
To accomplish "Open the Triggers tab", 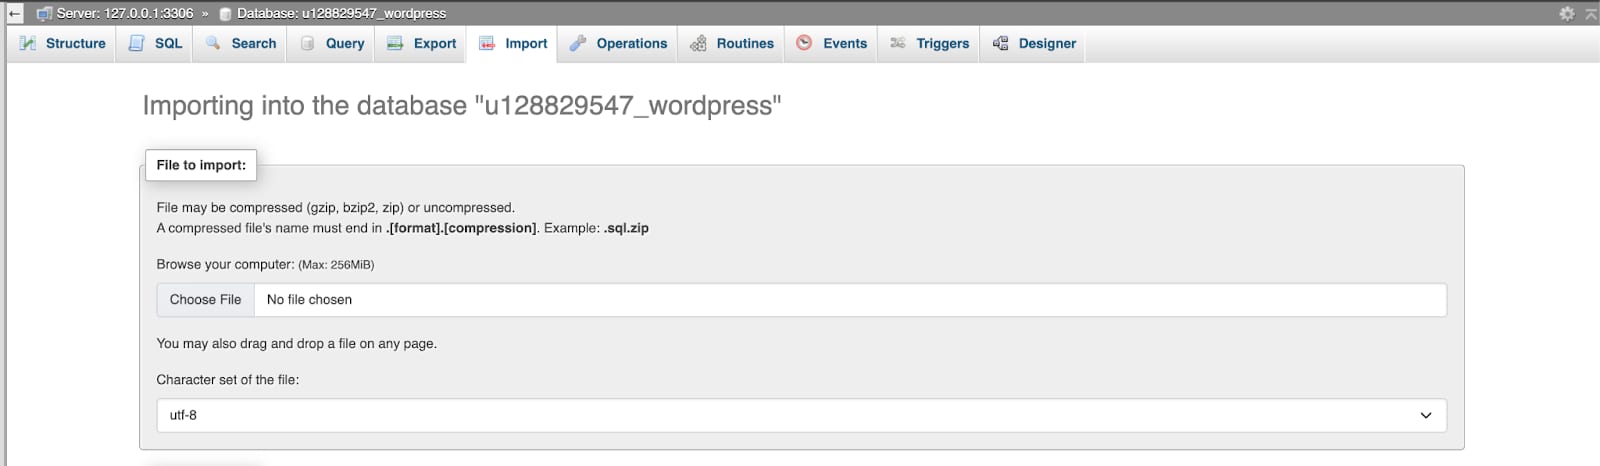I will click(942, 43).
